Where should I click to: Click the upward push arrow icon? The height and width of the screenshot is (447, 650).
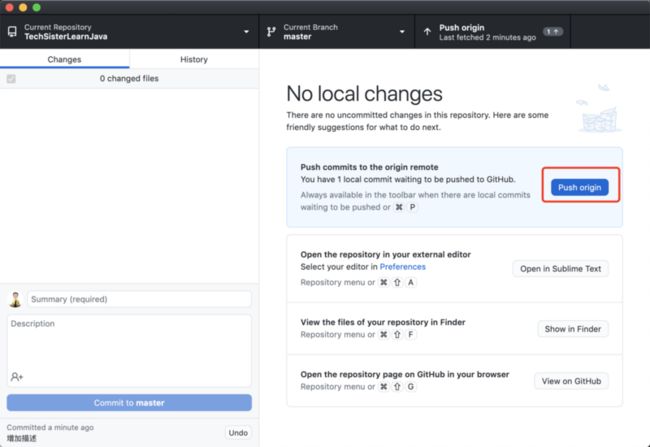click(427, 32)
